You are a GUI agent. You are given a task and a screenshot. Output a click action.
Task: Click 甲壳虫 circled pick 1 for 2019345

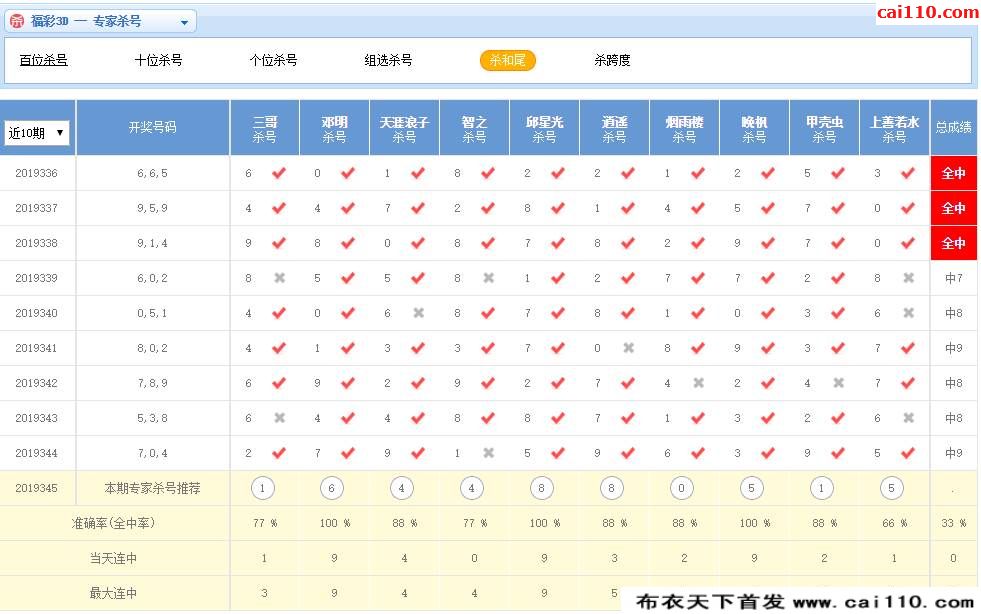pos(821,488)
